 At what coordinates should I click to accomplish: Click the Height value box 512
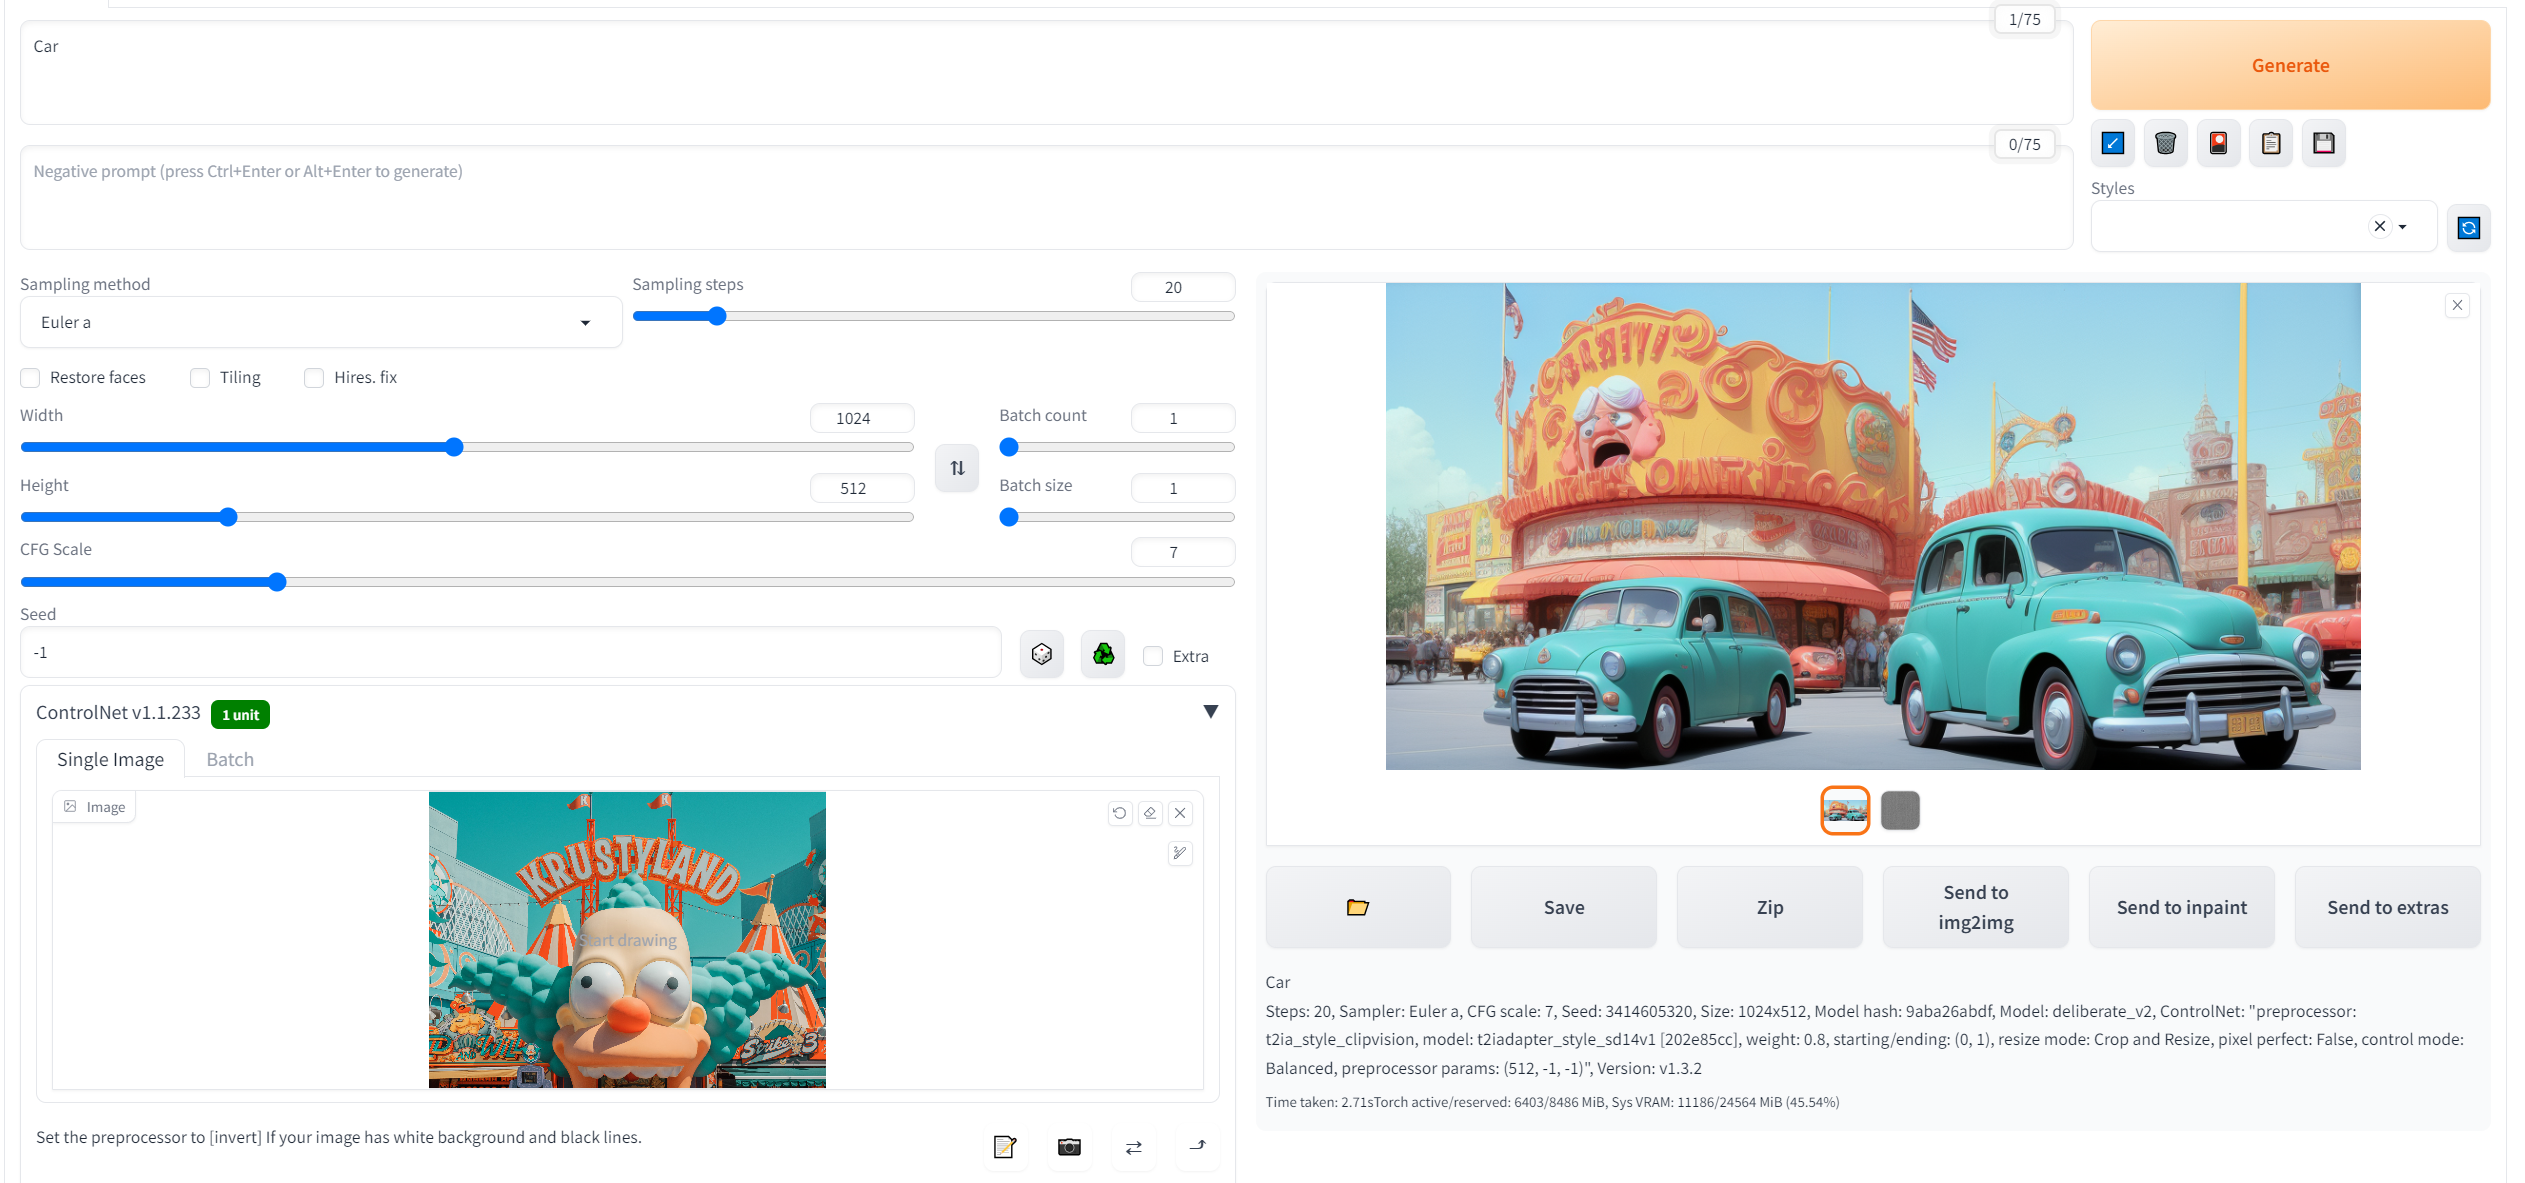[x=862, y=488]
